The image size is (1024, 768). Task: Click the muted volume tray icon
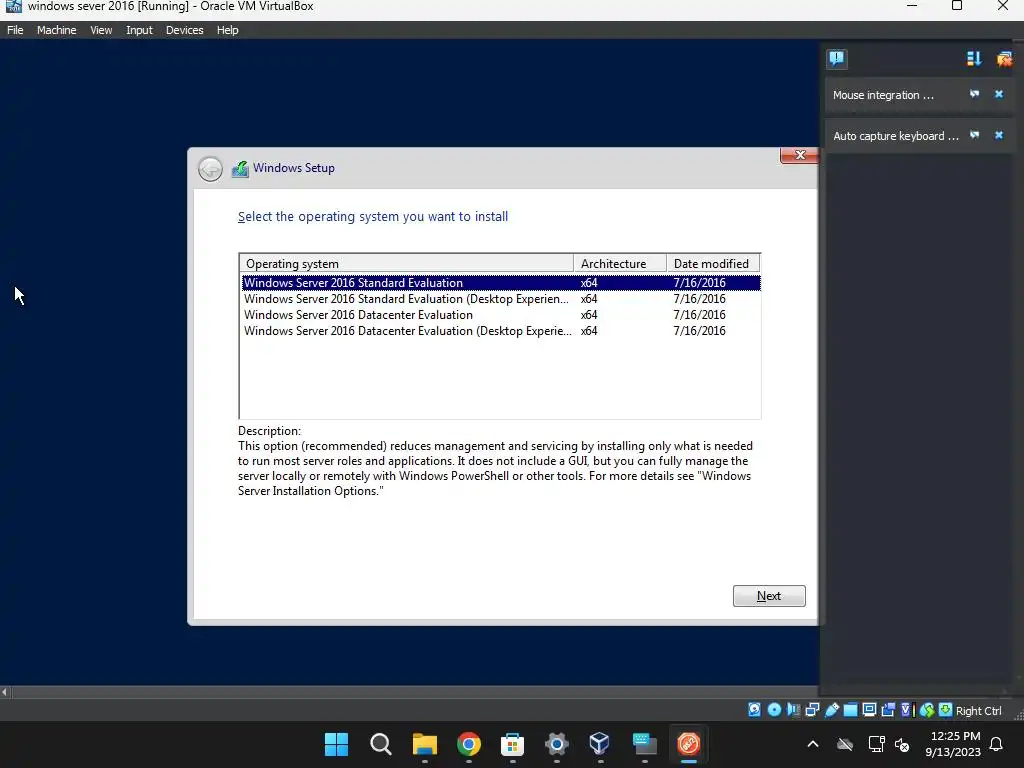pyautogui.click(x=902, y=744)
